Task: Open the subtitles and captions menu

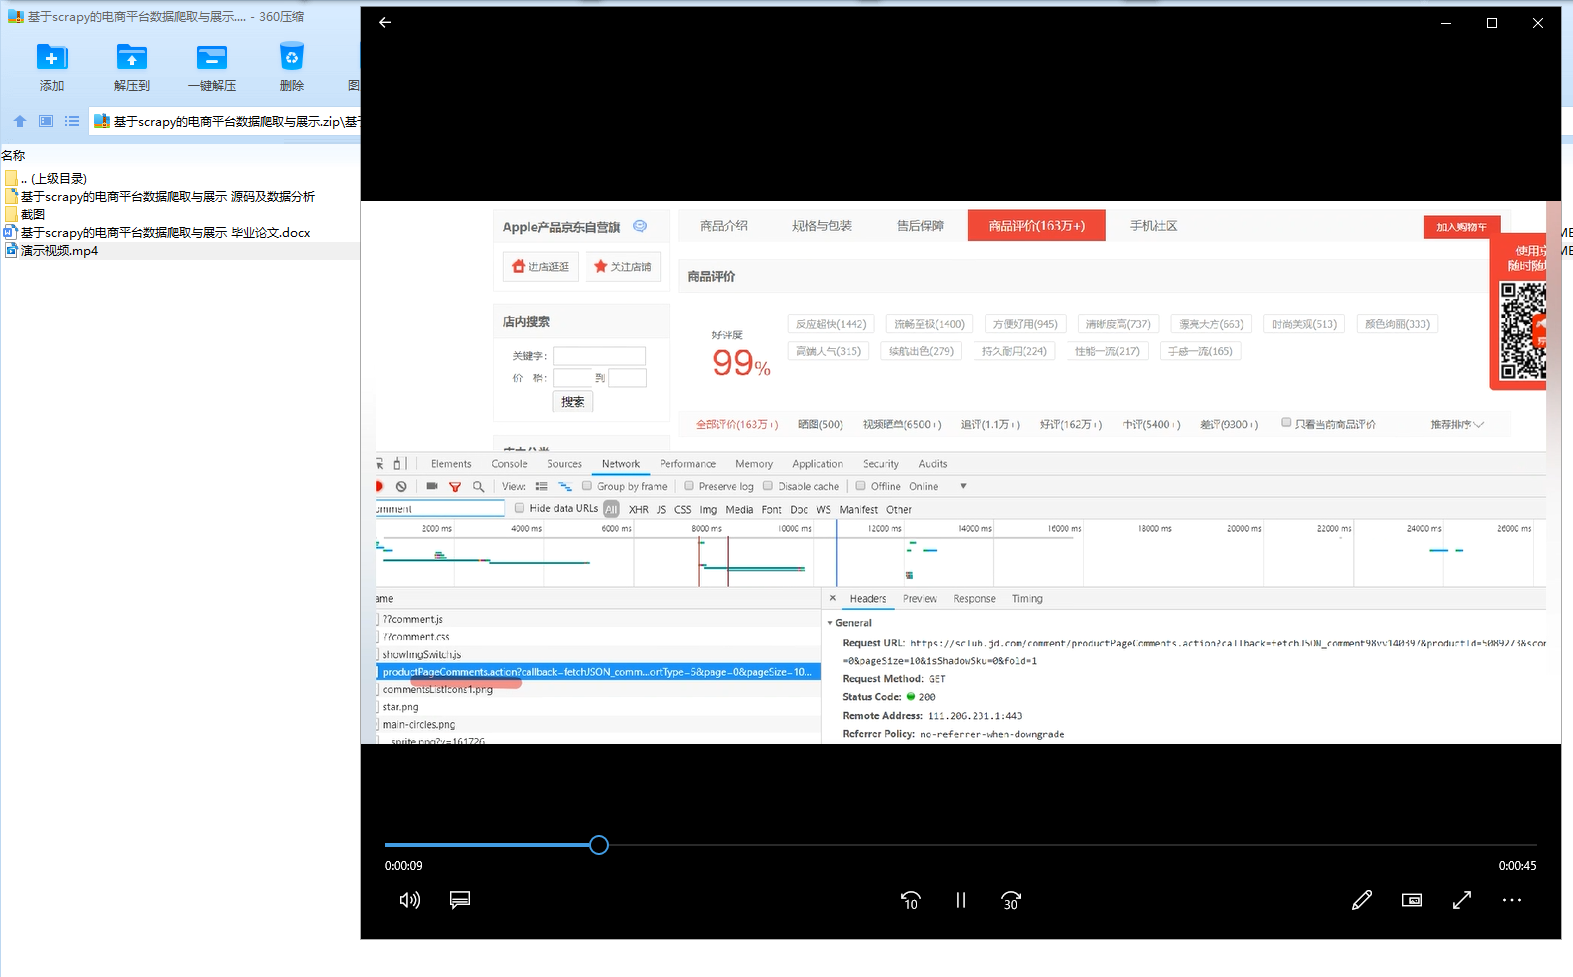Action: point(460,900)
